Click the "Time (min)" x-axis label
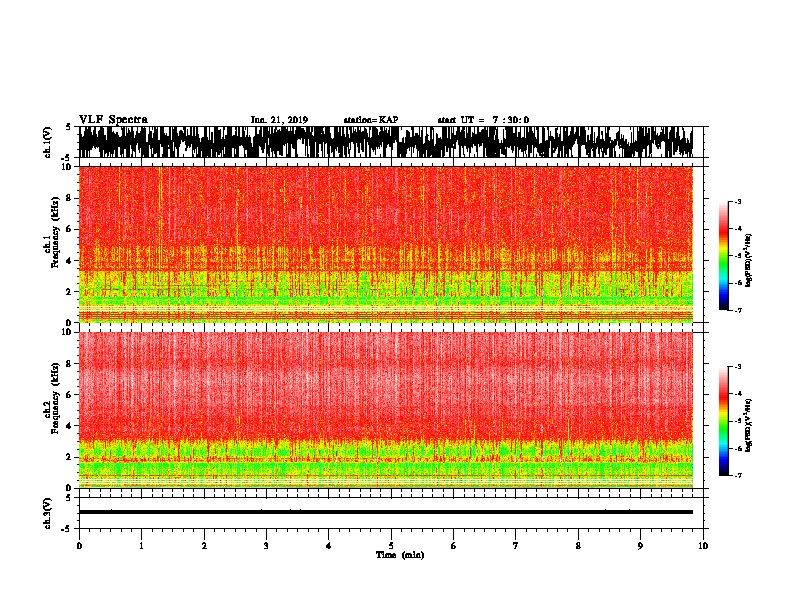The image size is (792, 612). (x=400, y=555)
